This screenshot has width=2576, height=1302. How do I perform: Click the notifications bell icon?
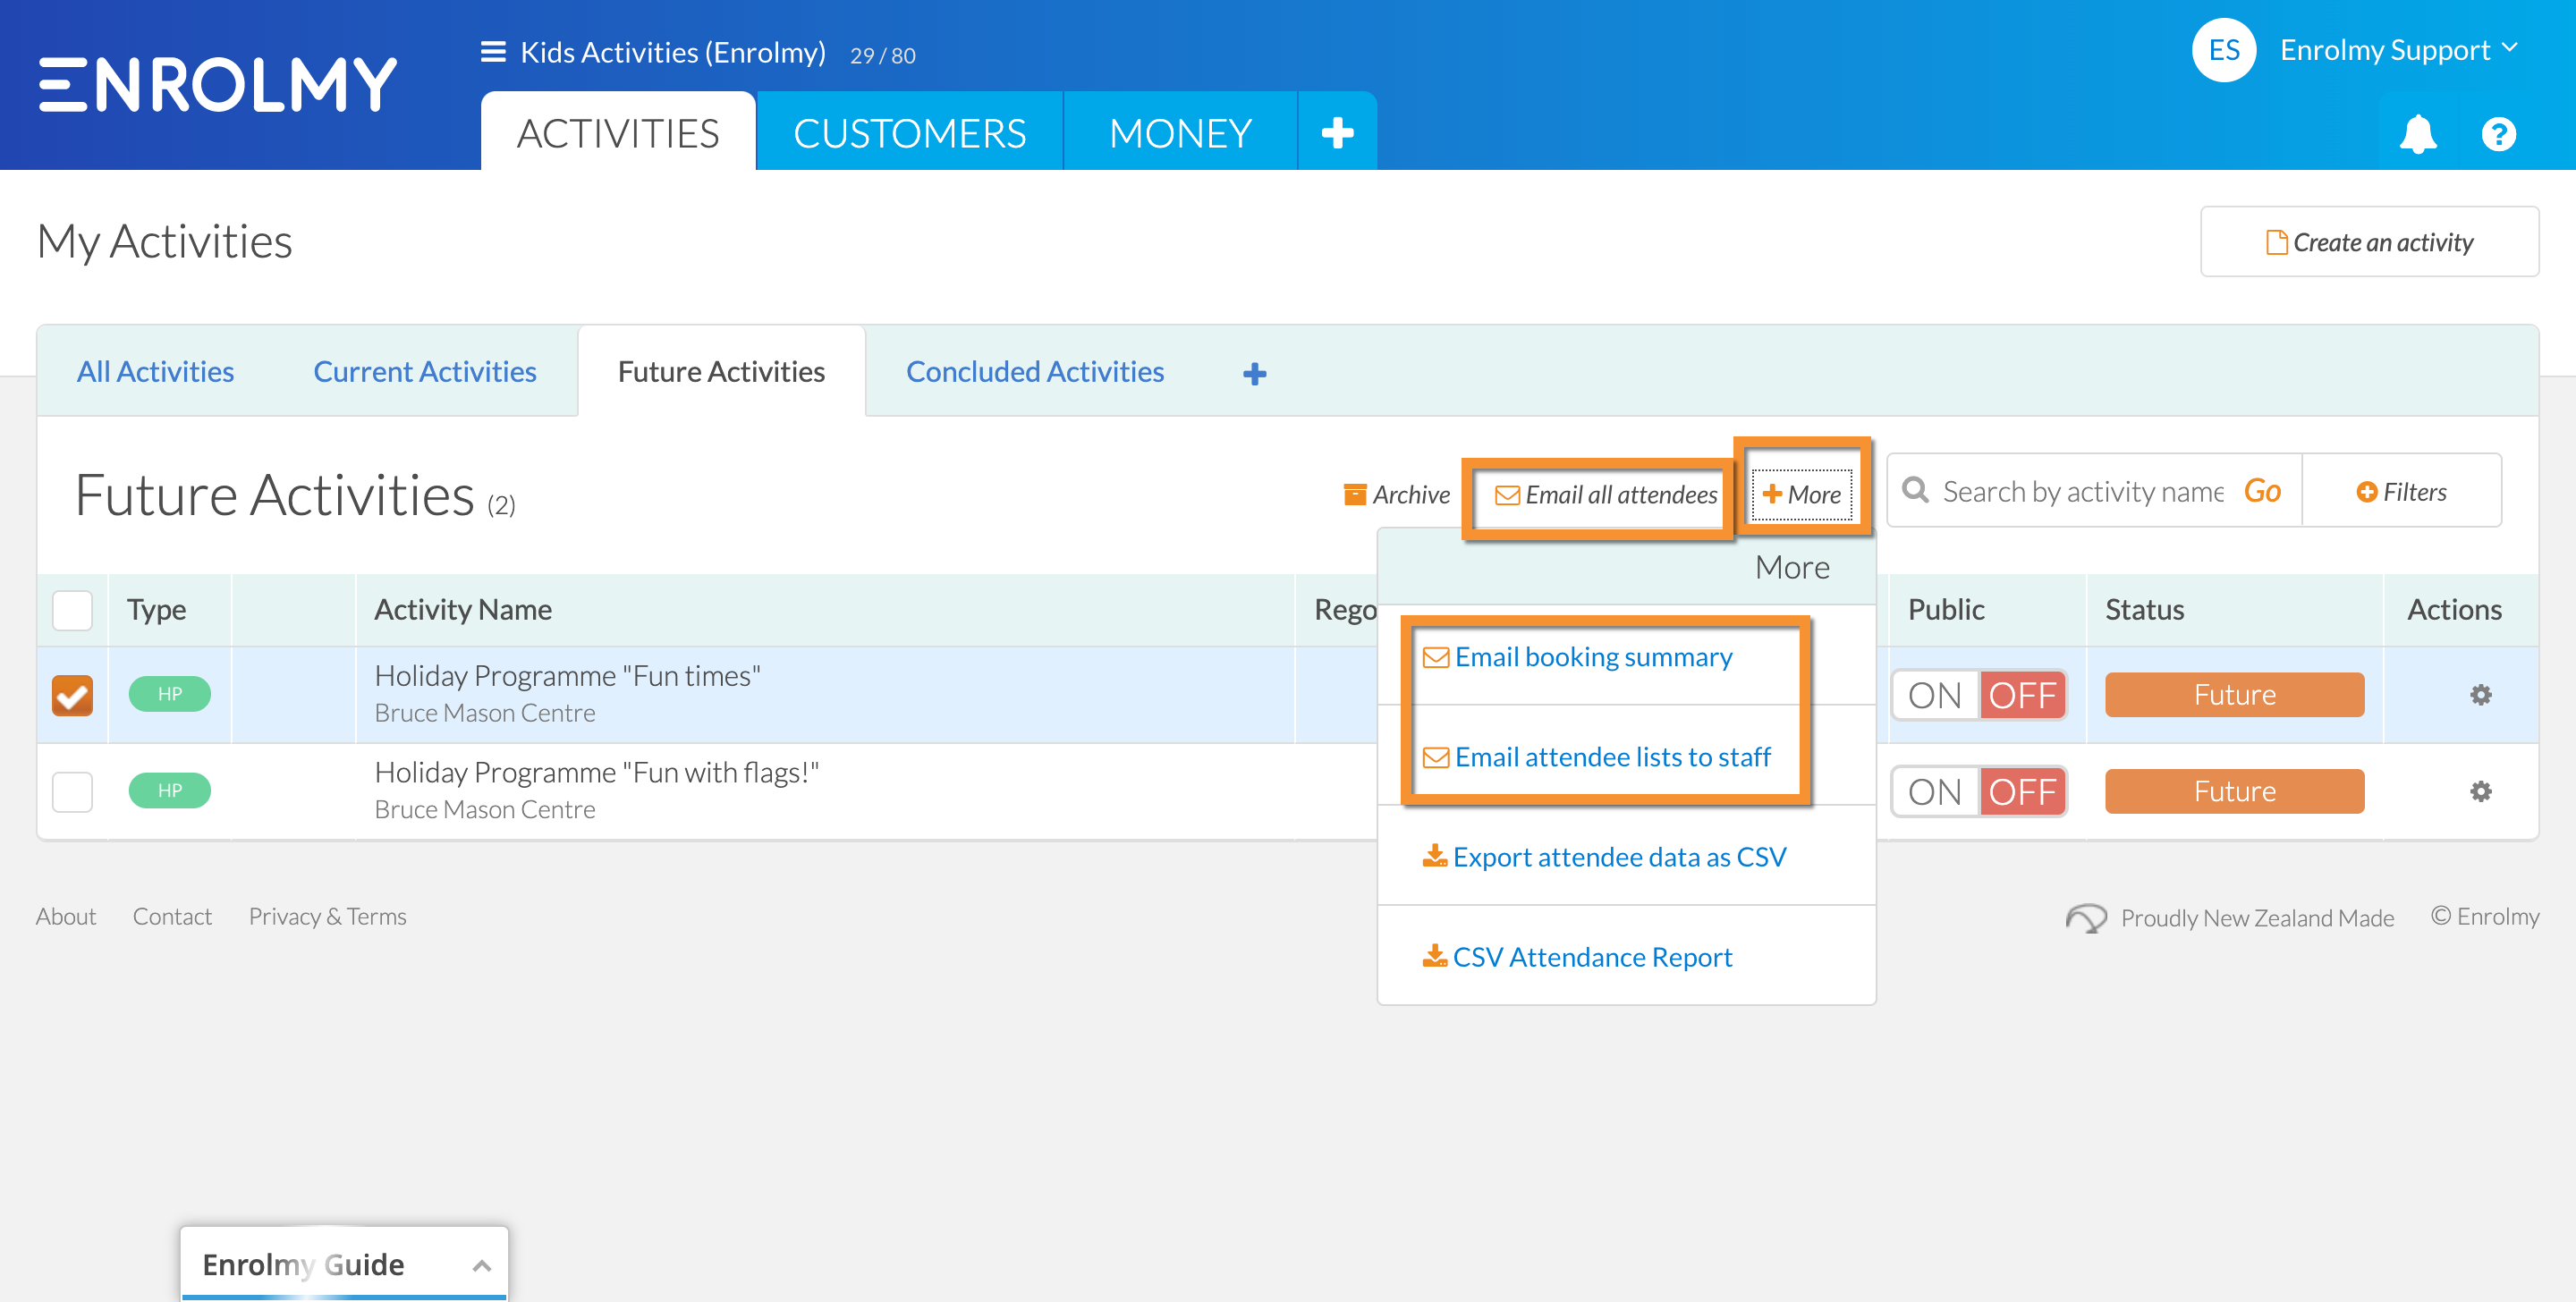pos(2417,133)
